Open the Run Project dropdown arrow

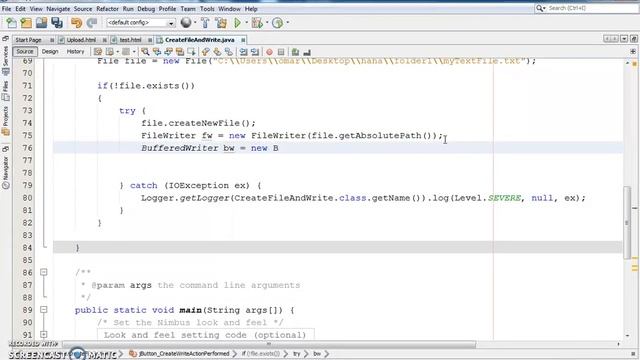coord(246,23)
